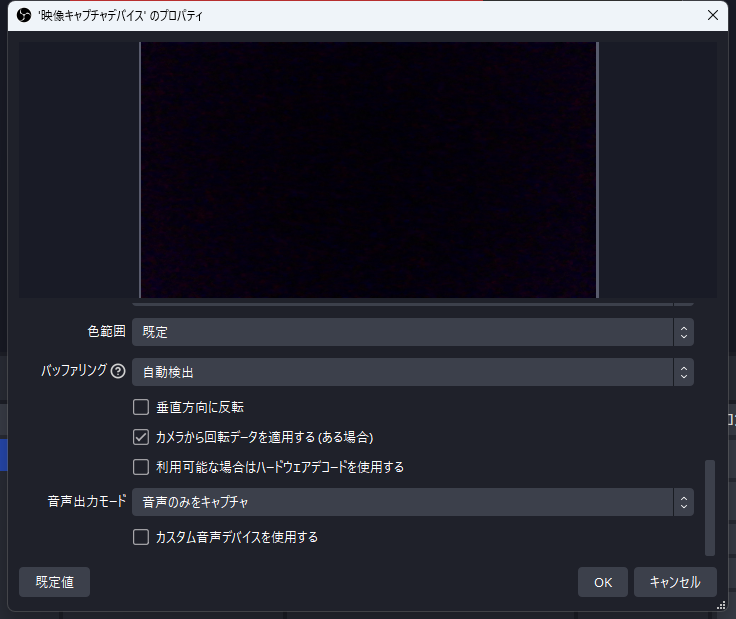Click the バッファリング help question mark icon
Image resolution: width=736 pixels, height=619 pixels.
118,372
